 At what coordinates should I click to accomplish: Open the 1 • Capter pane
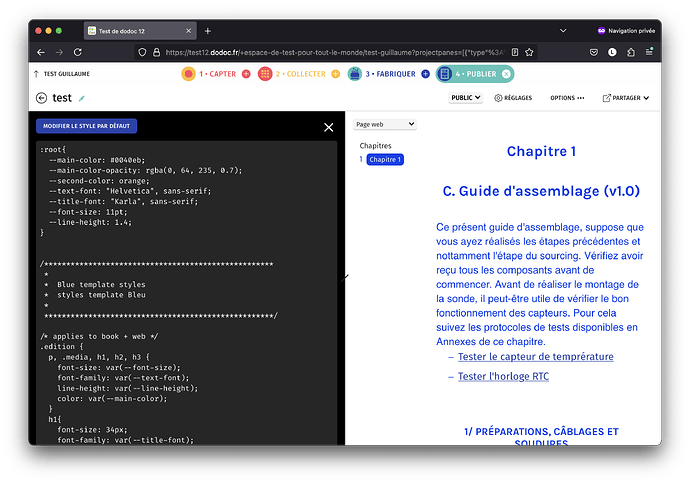click(x=217, y=74)
